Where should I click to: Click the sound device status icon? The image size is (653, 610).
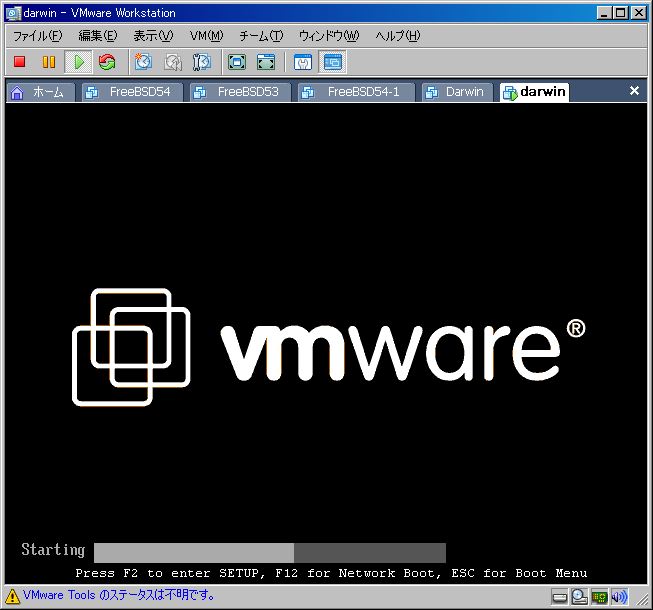pyautogui.click(x=619, y=597)
